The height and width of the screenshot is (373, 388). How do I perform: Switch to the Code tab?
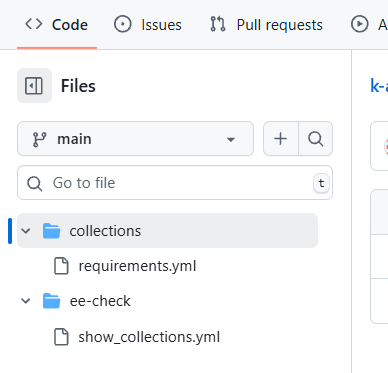pos(57,25)
